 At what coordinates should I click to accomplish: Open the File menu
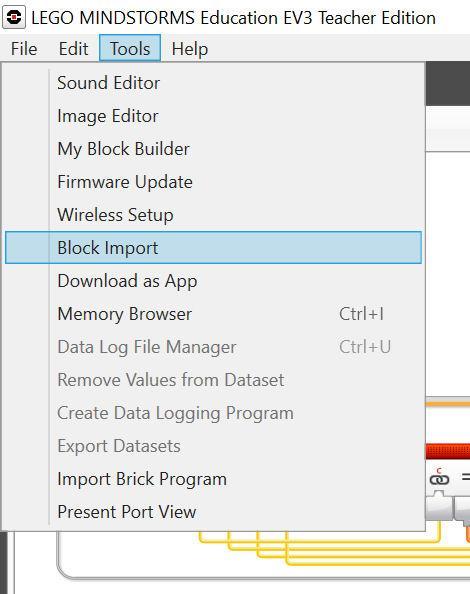pyautogui.click(x=24, y=48)
